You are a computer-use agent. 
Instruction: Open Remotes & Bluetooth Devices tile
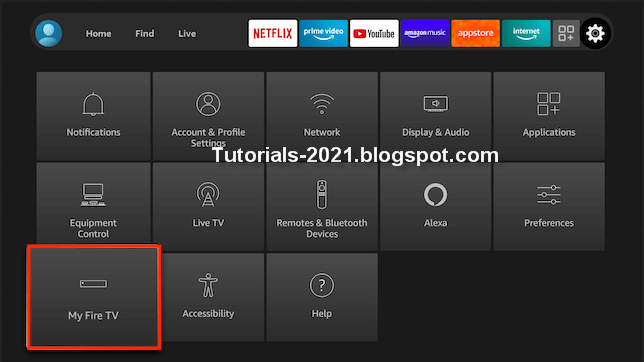click(x=322, y=206)
